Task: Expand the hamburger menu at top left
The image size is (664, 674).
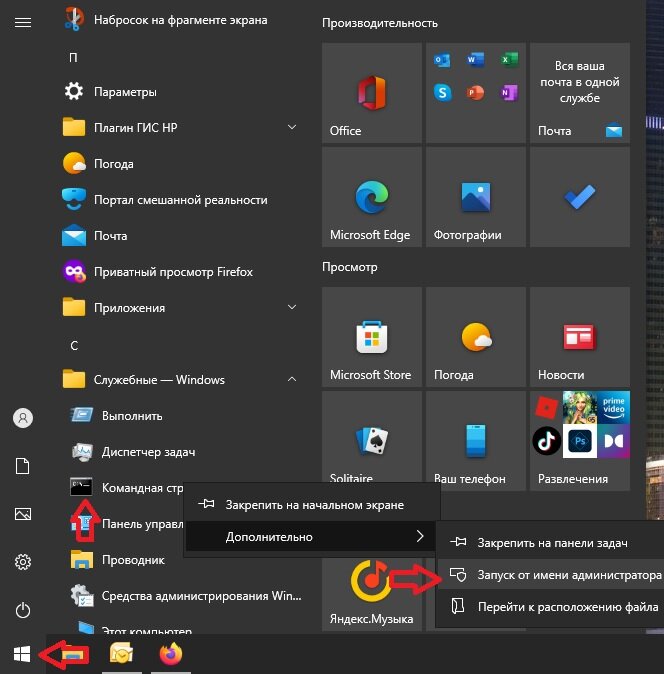Action: click(x=23, y=22)
